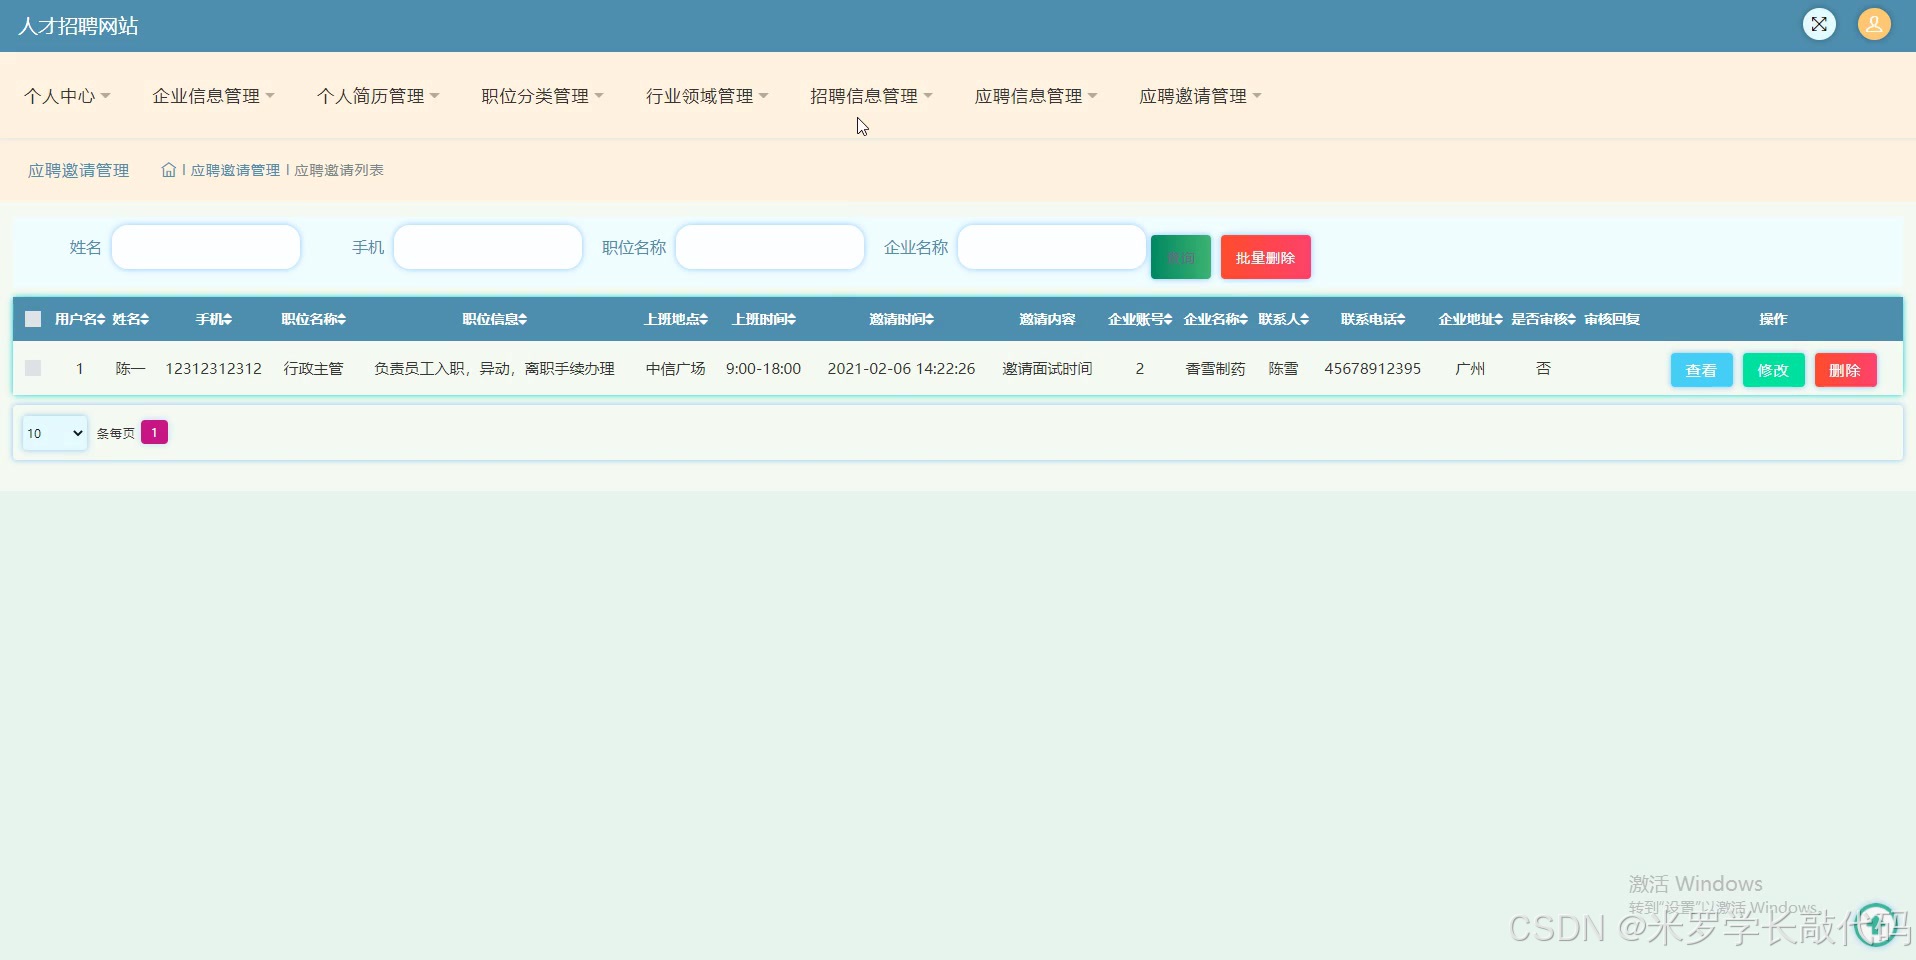This screenshot has width=1916, height=960.
Task: Sort table by 职位信息 column
Action: pyautogui.click(x=495, y=319)
